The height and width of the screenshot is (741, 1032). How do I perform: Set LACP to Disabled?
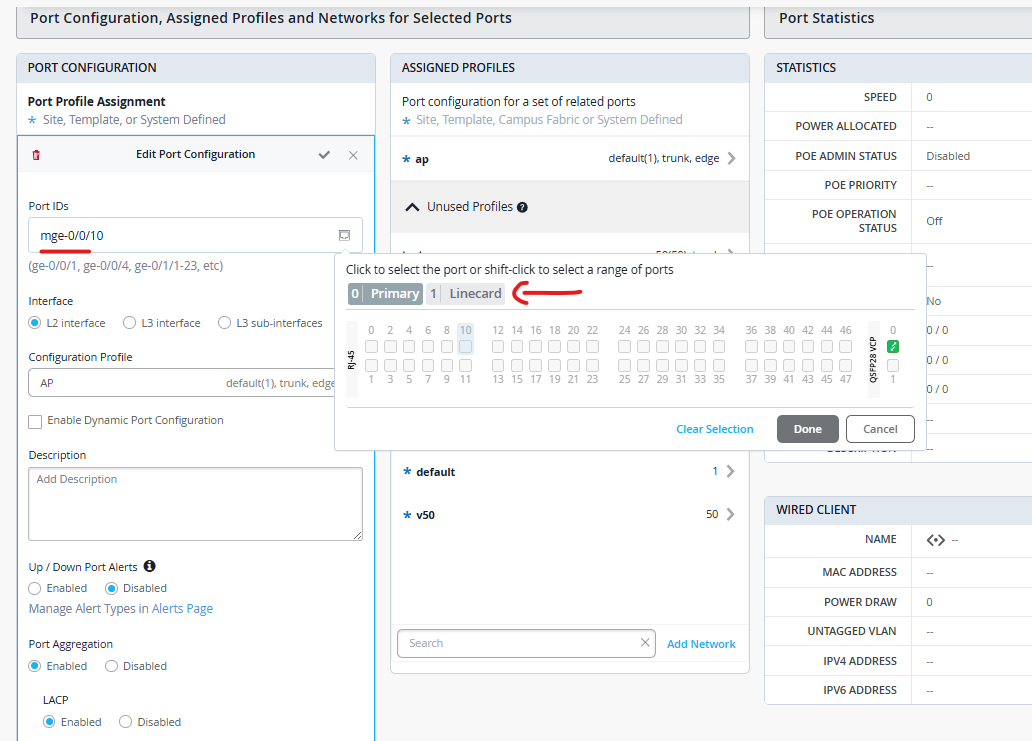pyautogui.click(x=126, y=722)
